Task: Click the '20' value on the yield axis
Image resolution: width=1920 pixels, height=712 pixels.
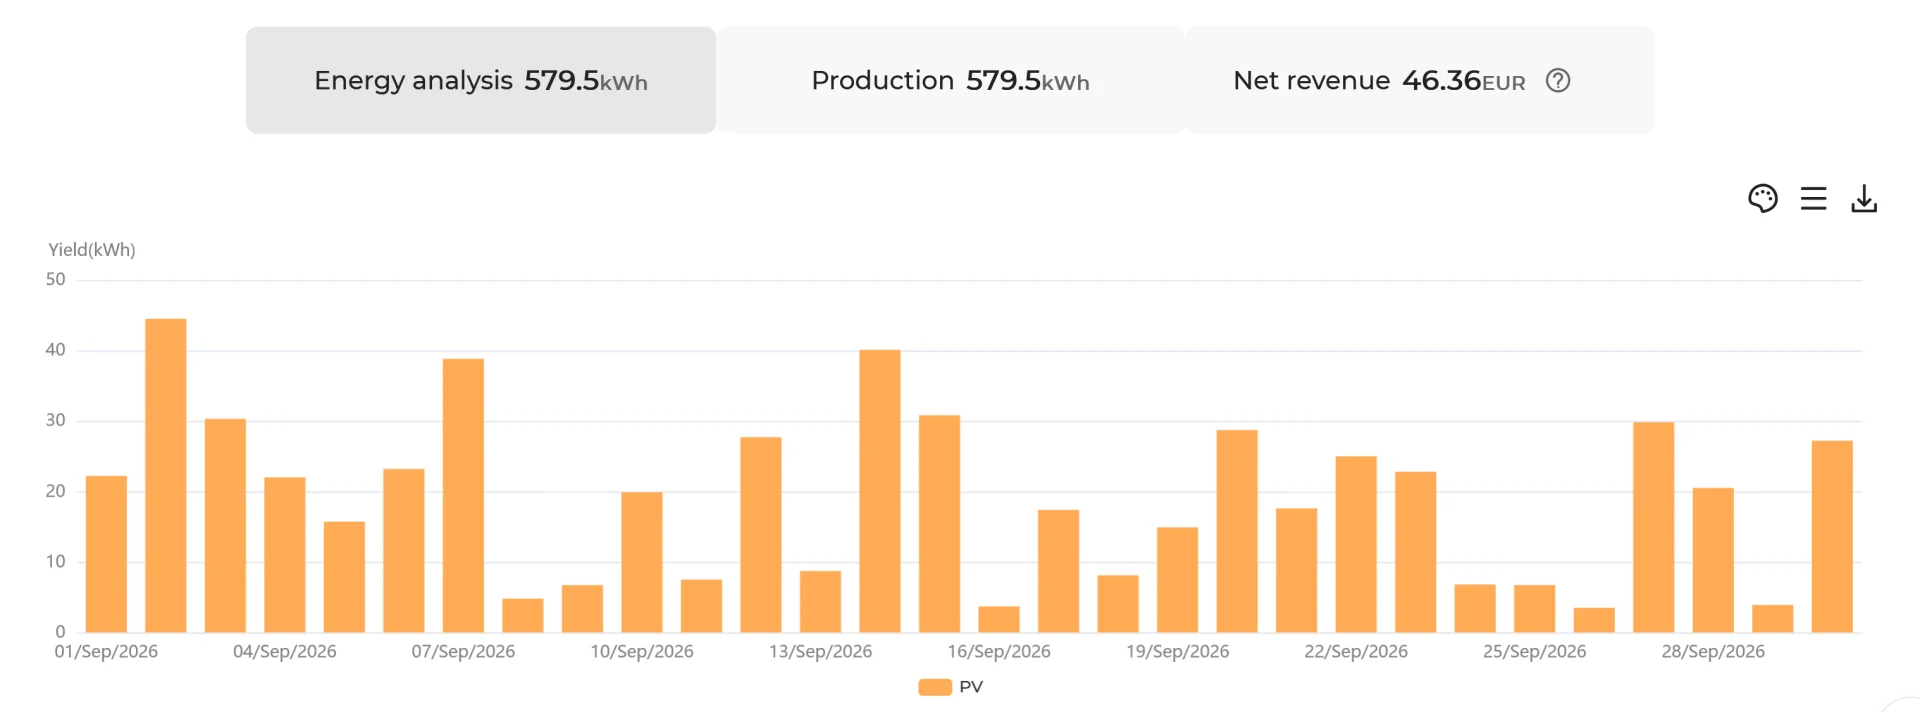Action: pyautogui.click(x=56, y=491)
